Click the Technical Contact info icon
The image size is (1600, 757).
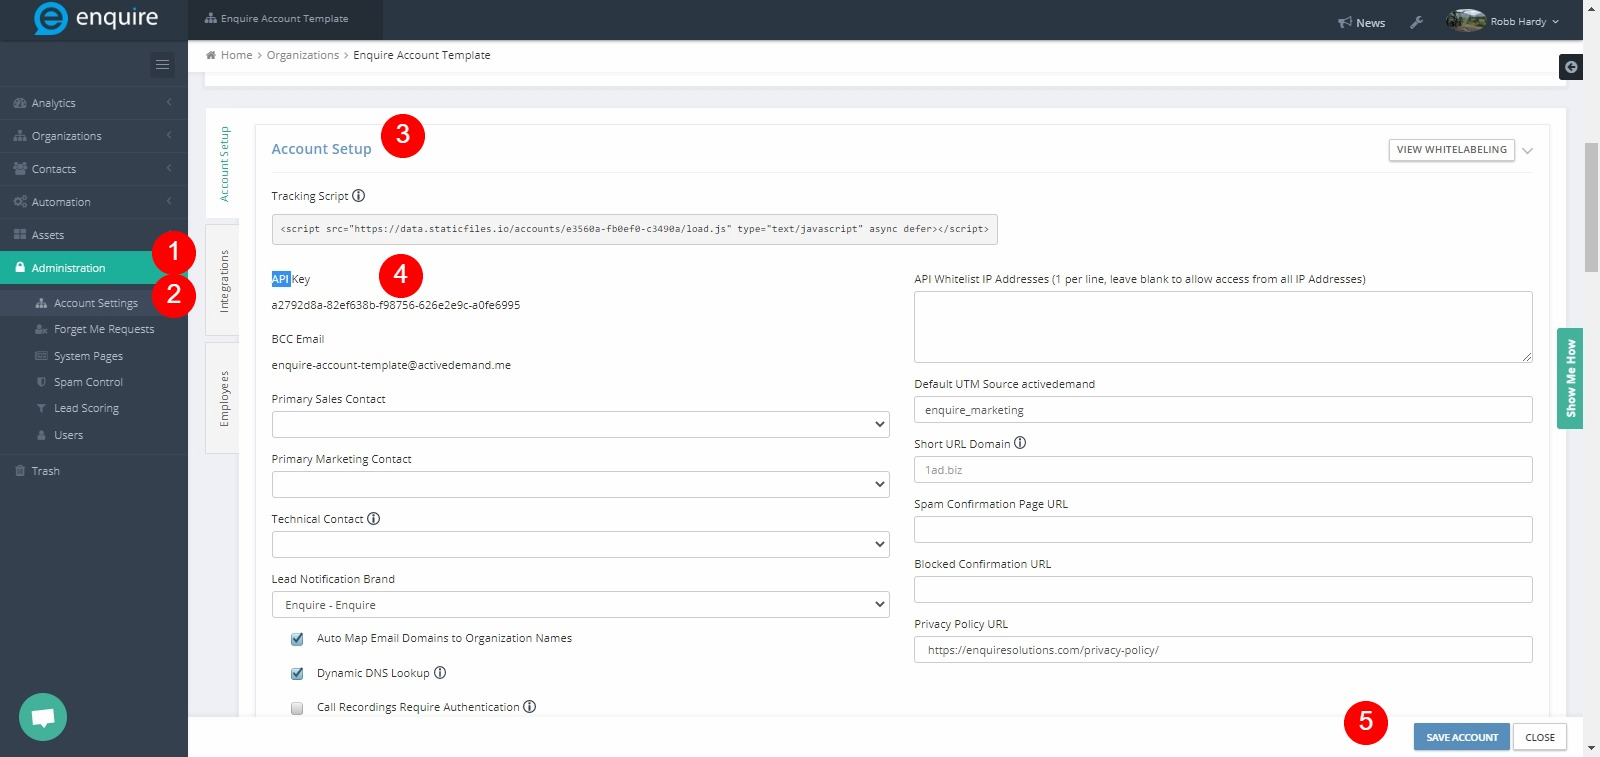[374, 519]
